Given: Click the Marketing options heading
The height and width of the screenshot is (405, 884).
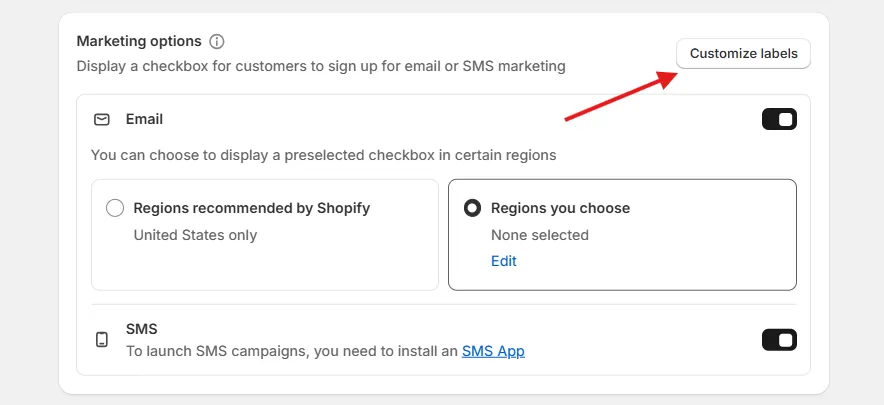Looking at the screenshot, I should (139, 41).
